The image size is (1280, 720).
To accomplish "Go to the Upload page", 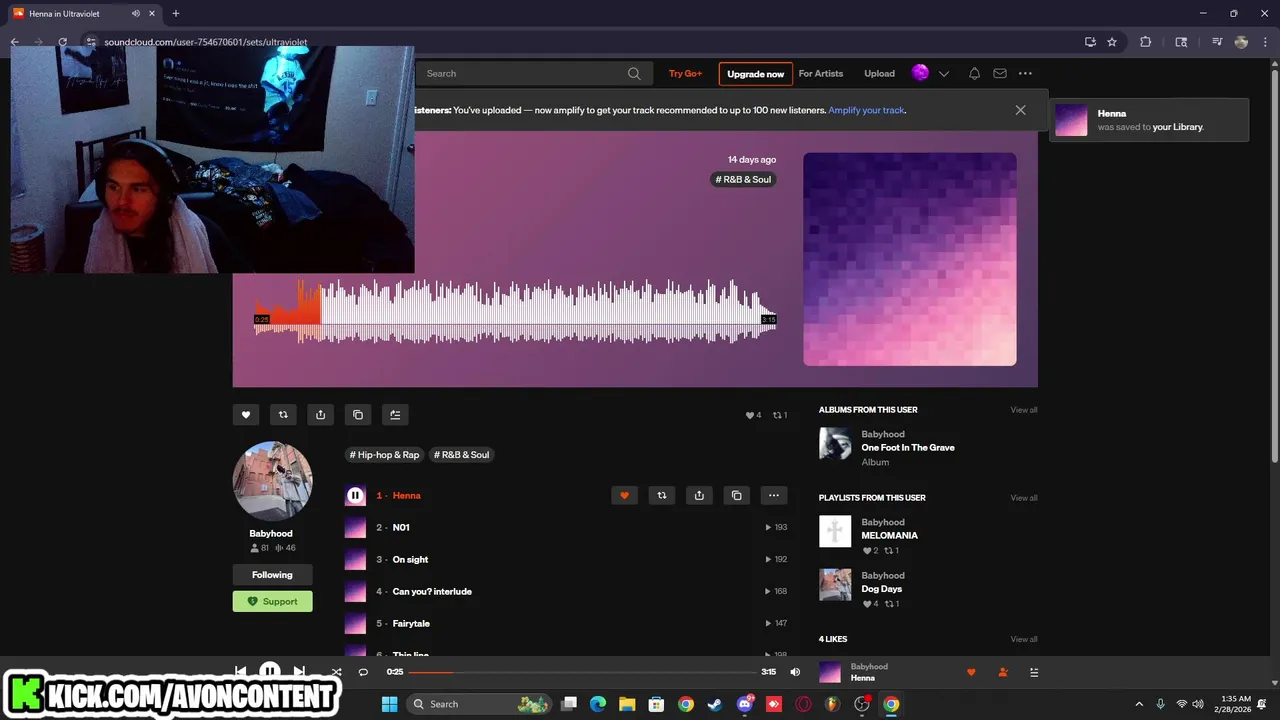I will click(879, 73).
